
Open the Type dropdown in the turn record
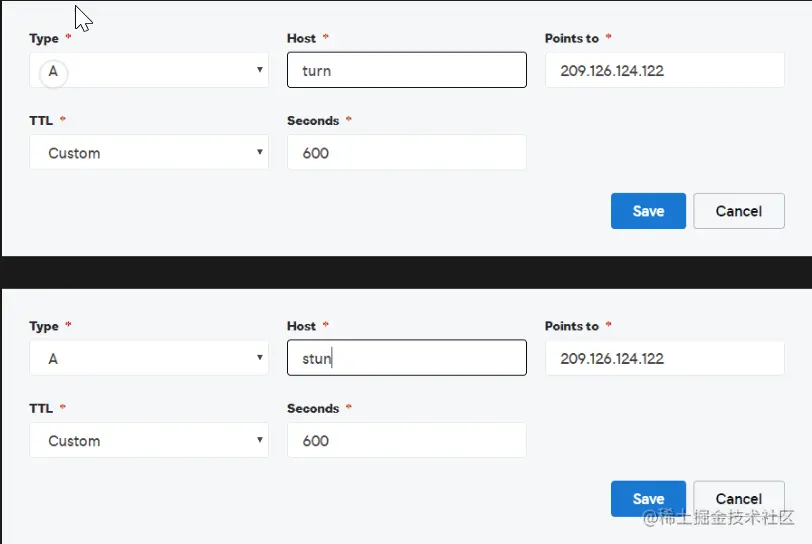(149, 71)
